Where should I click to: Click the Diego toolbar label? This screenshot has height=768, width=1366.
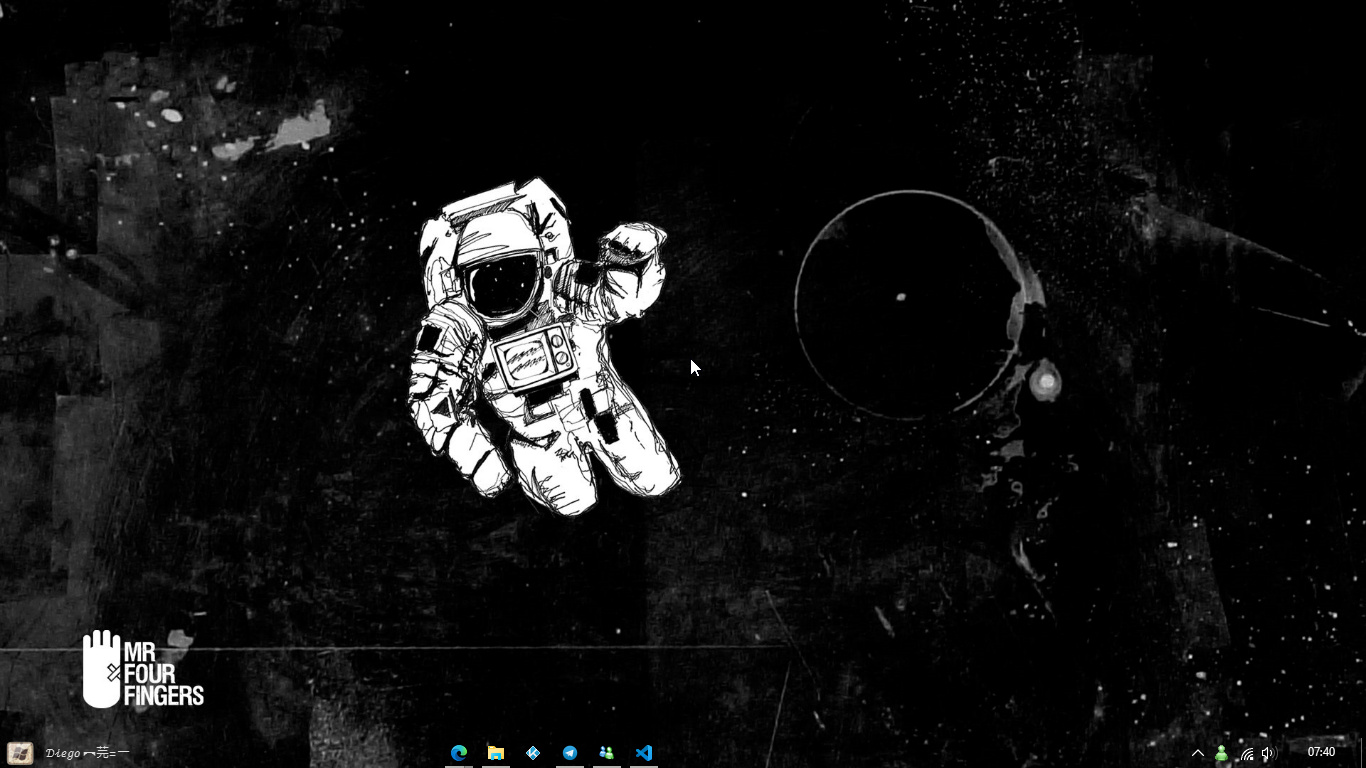pos(88,753)
